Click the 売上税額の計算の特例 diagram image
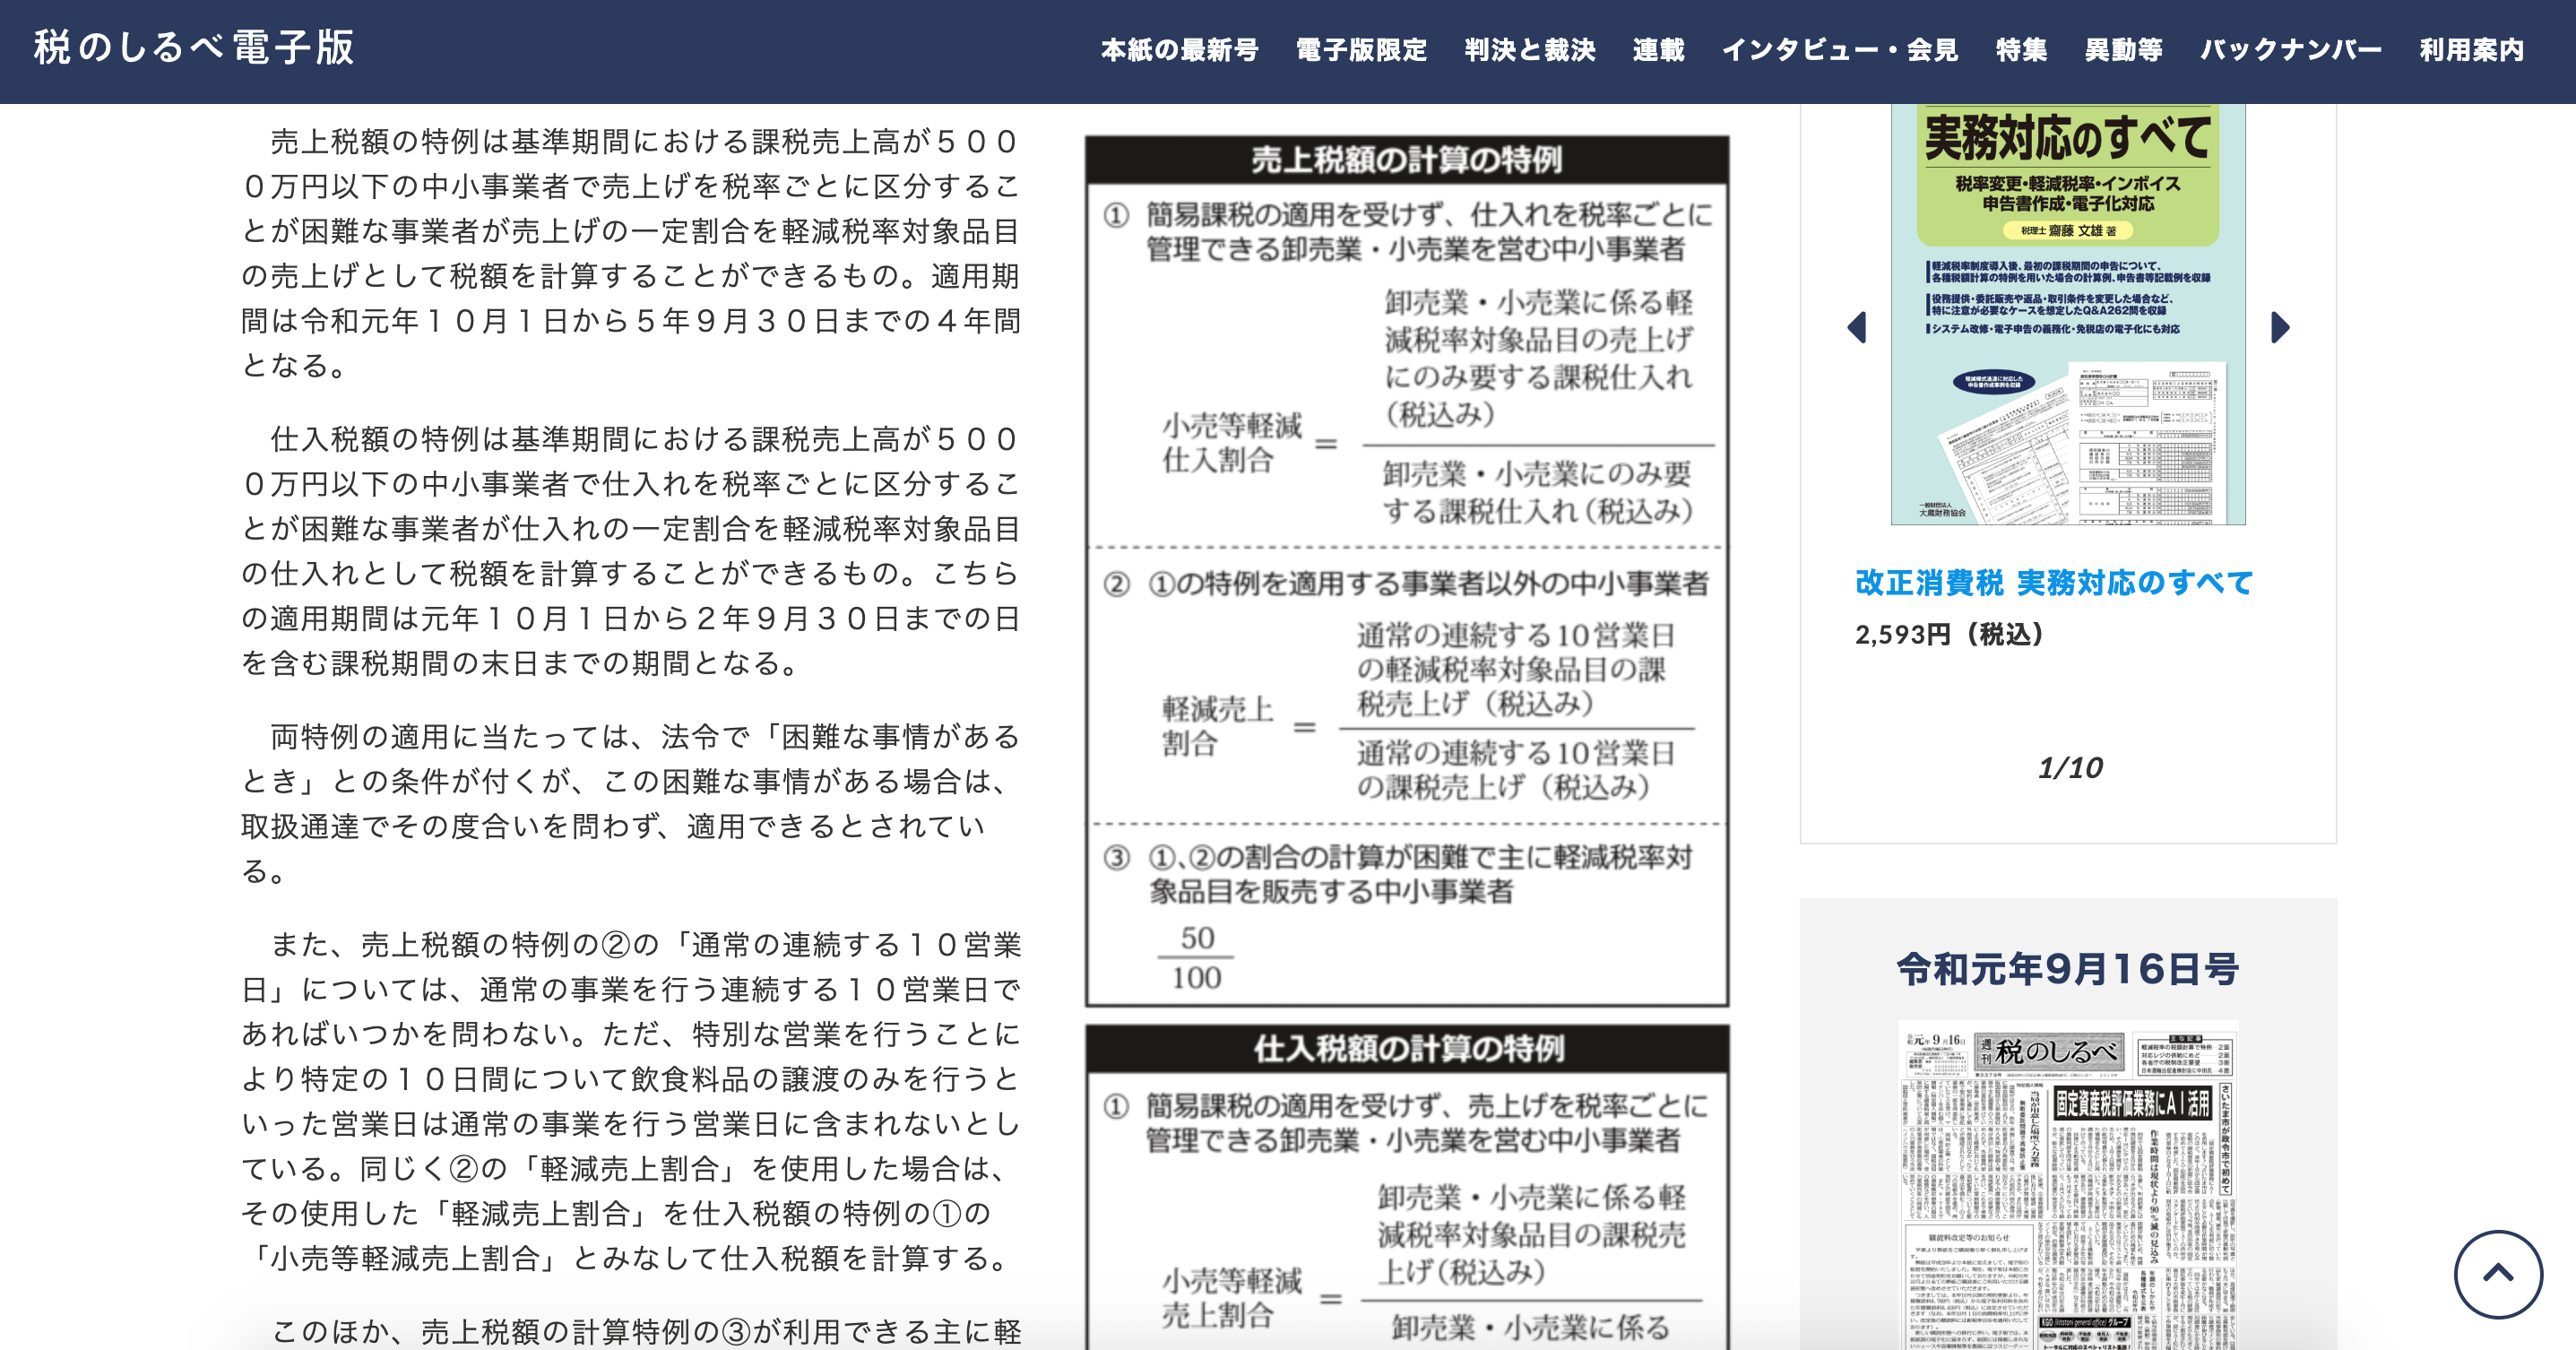2576x1350 pixels. click(x=1406, y=571)
